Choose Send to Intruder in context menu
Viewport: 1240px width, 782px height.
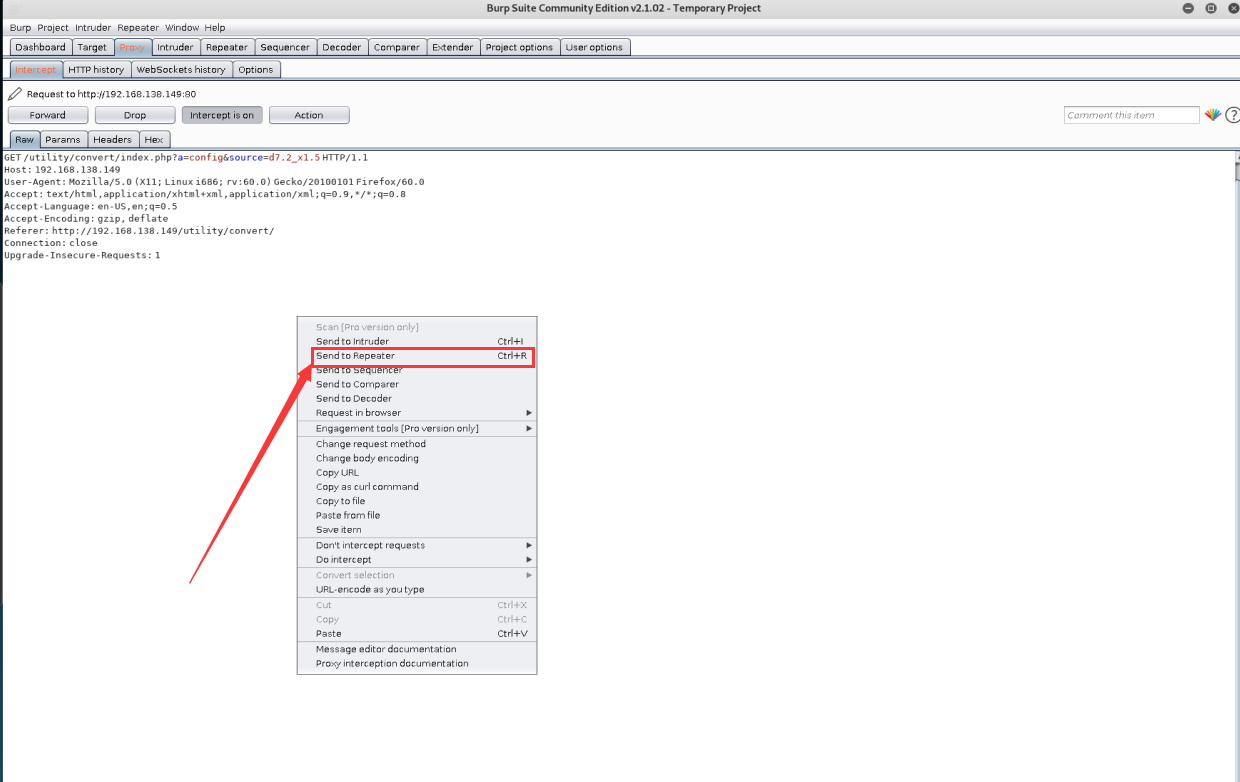pyautogui.click(x=417, y=342)
